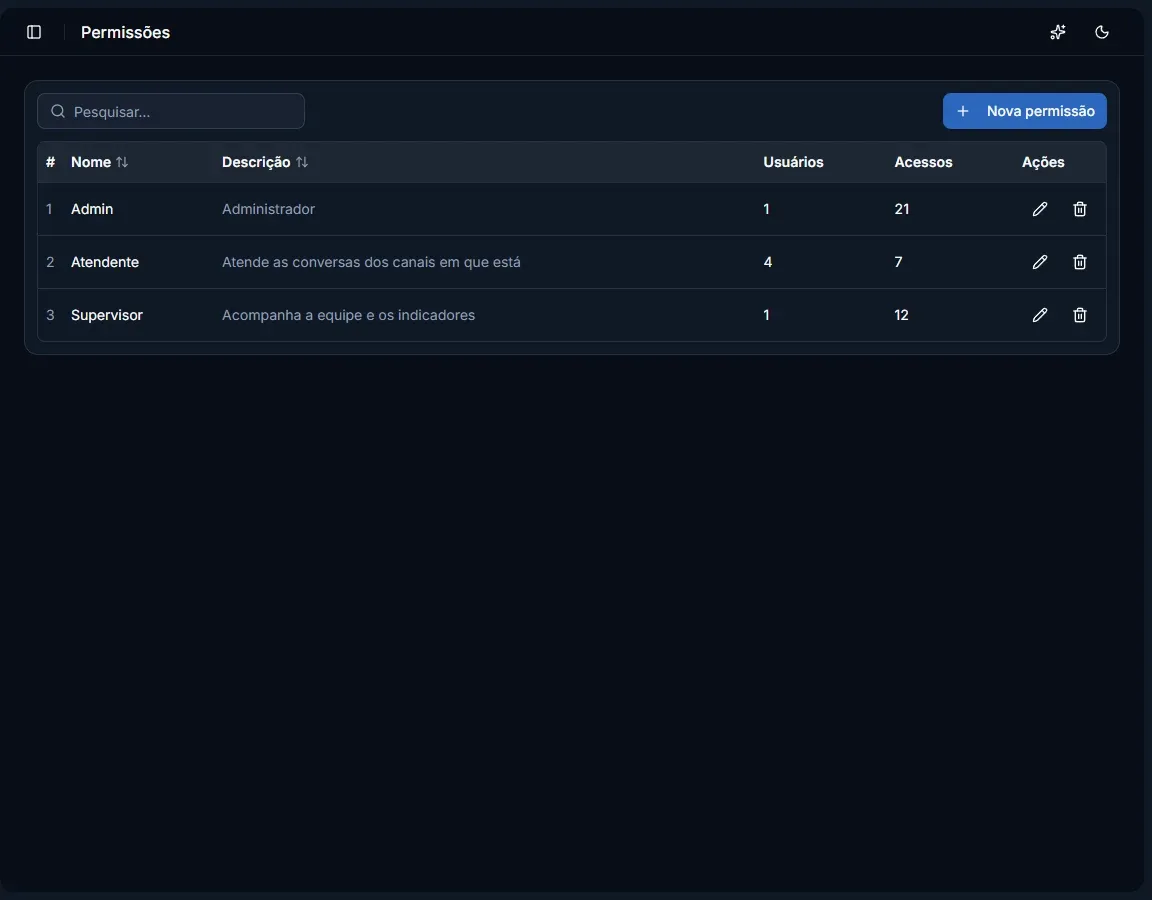Click the magnifier icon in search box
This screenshot has width=1152, height=900.
pos(58,112)
